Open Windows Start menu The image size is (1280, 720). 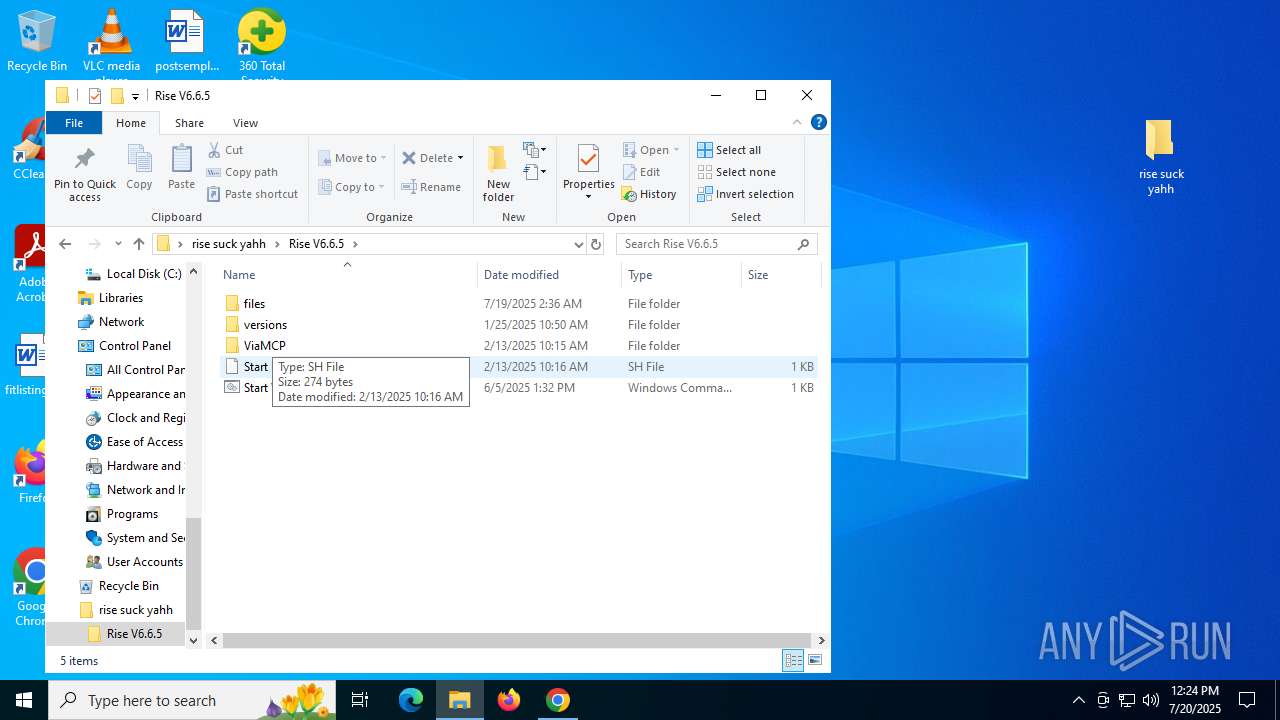pyautogui.click(x=24, y=700)
